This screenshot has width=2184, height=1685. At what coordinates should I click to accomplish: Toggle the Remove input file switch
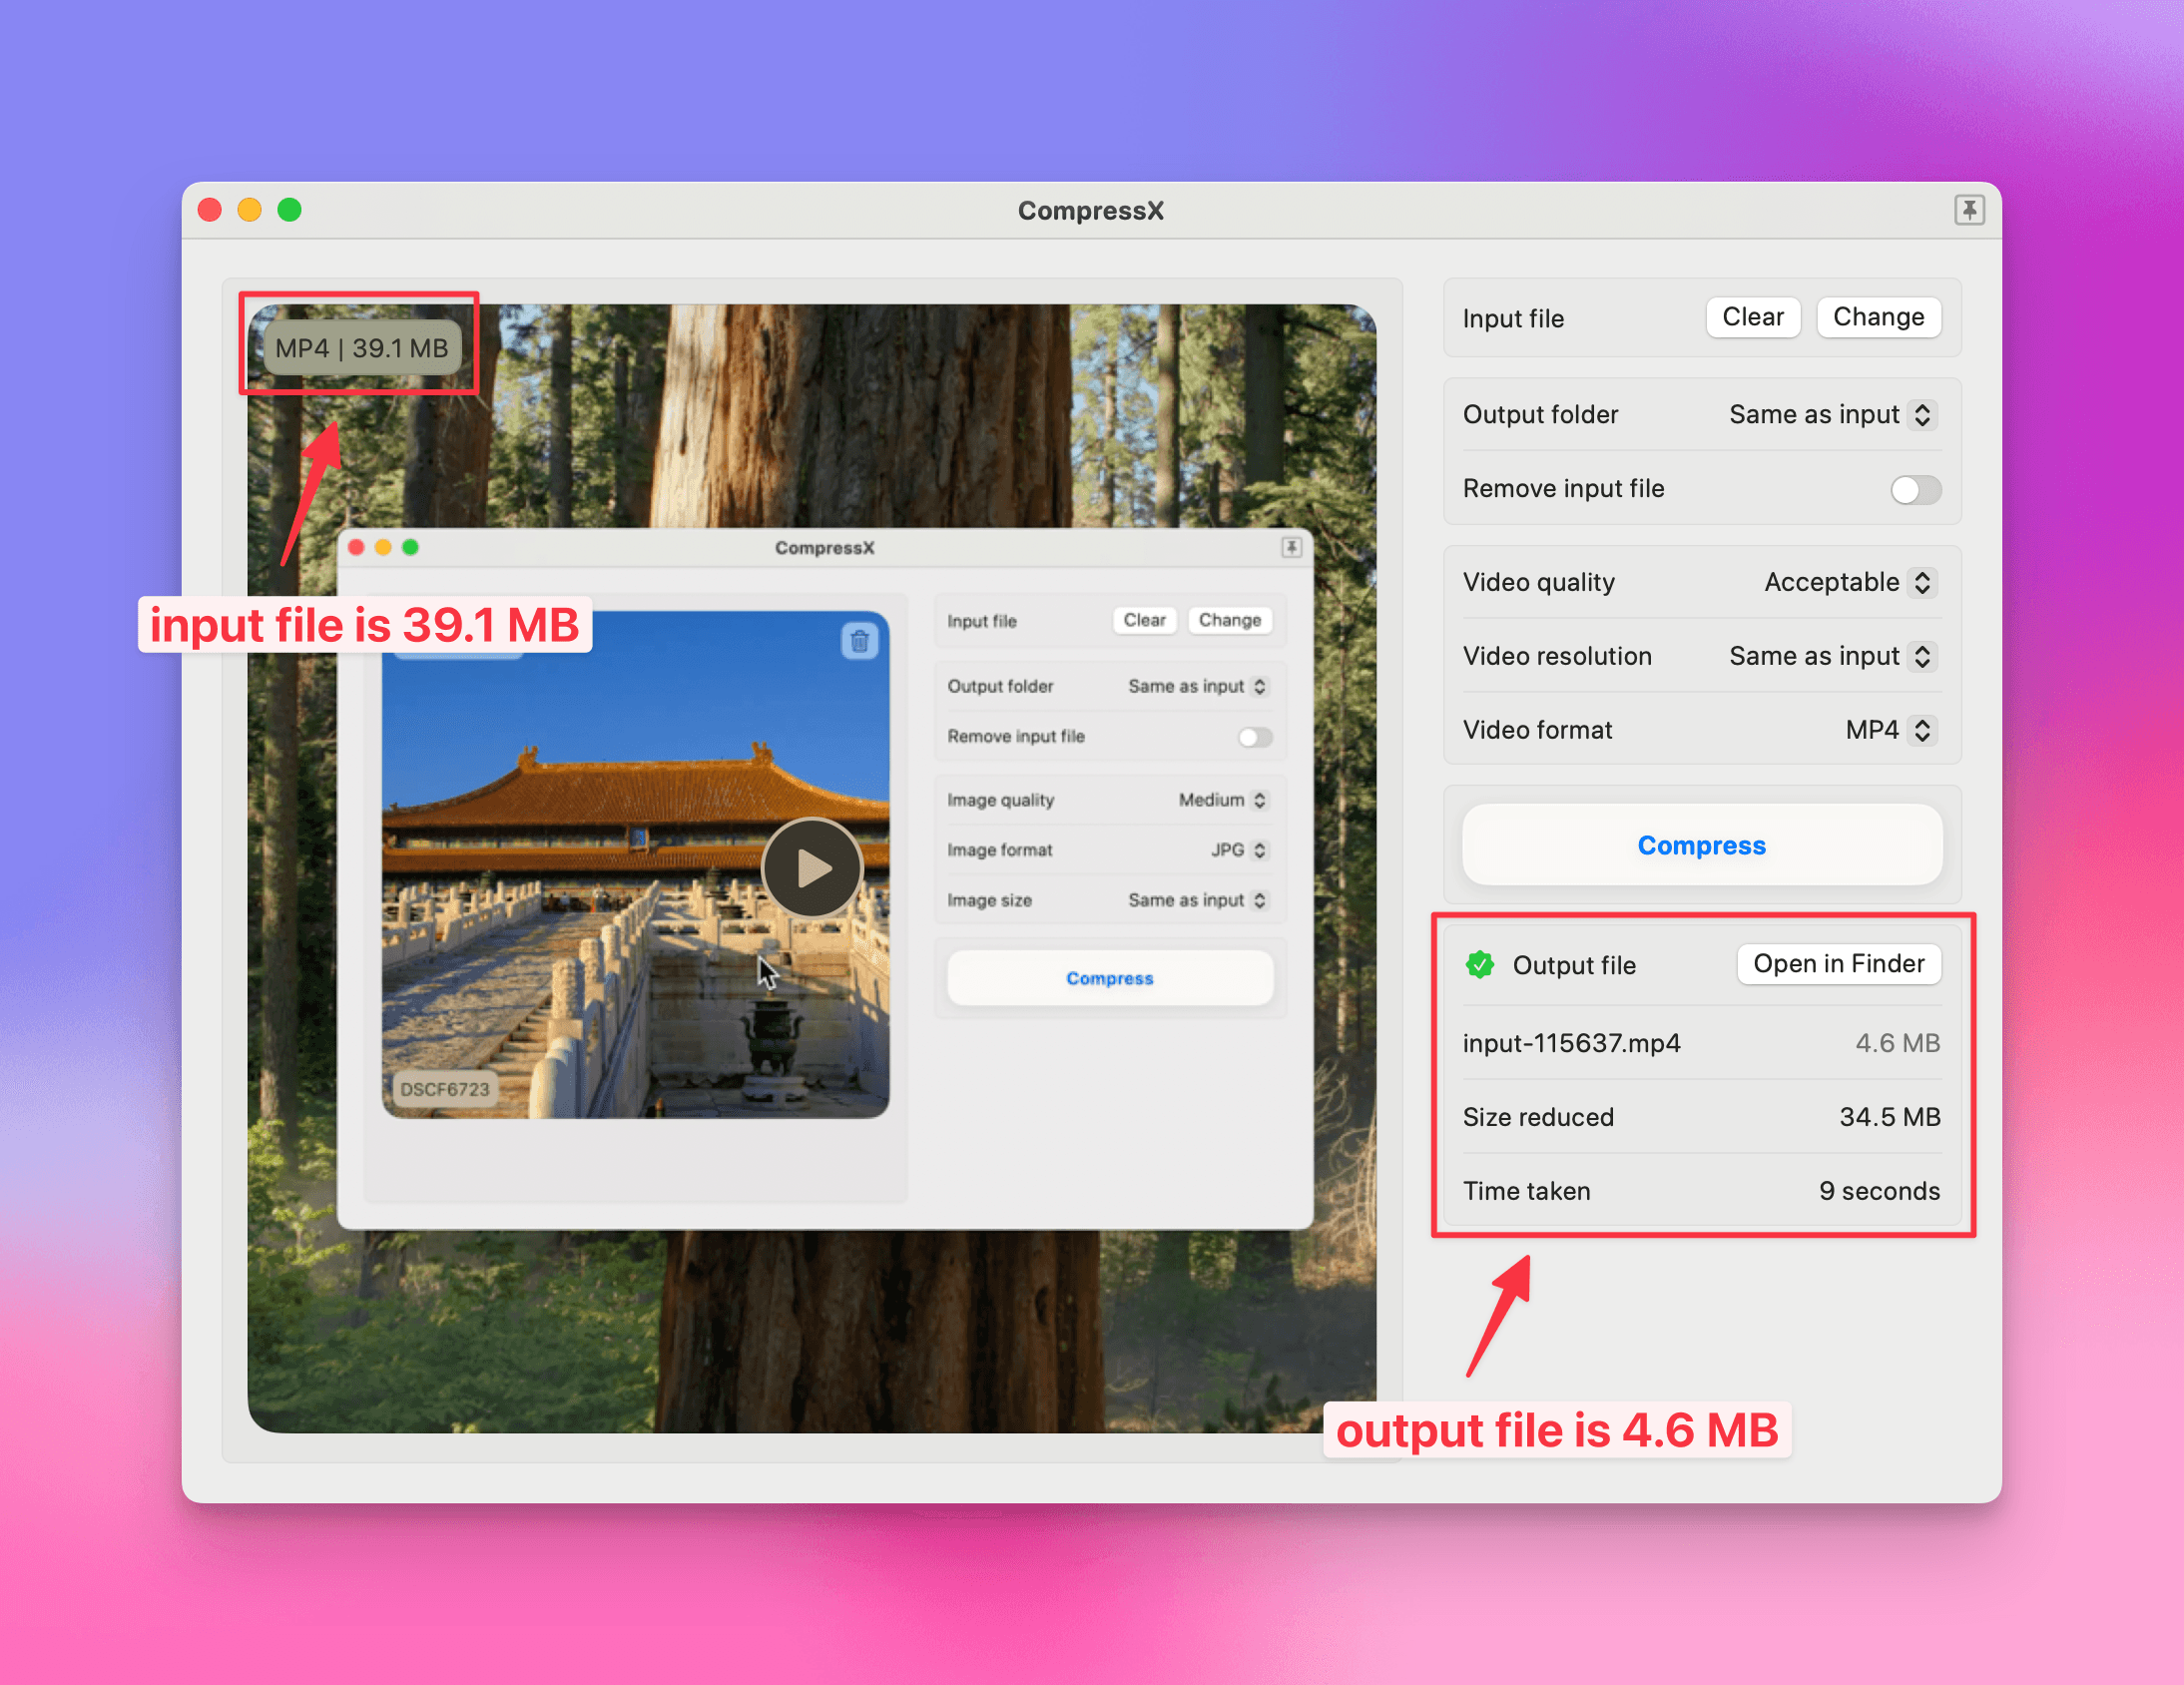(x=1914, y=489)
